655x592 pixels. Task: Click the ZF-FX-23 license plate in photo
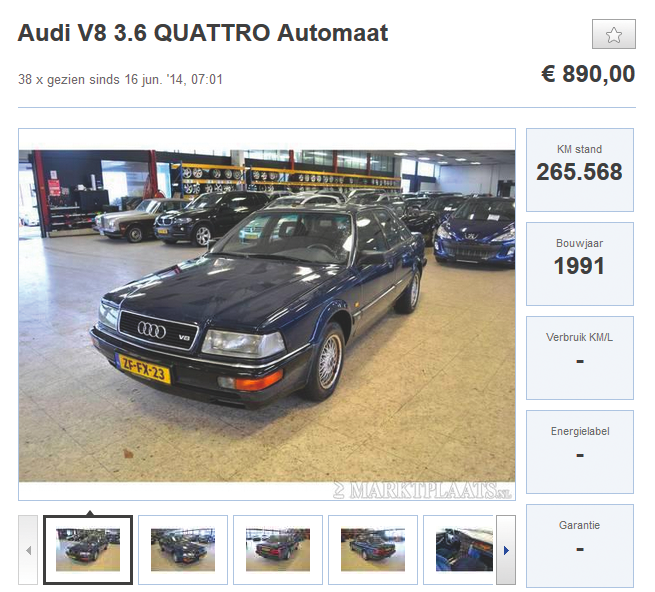(x=144, y=368)
